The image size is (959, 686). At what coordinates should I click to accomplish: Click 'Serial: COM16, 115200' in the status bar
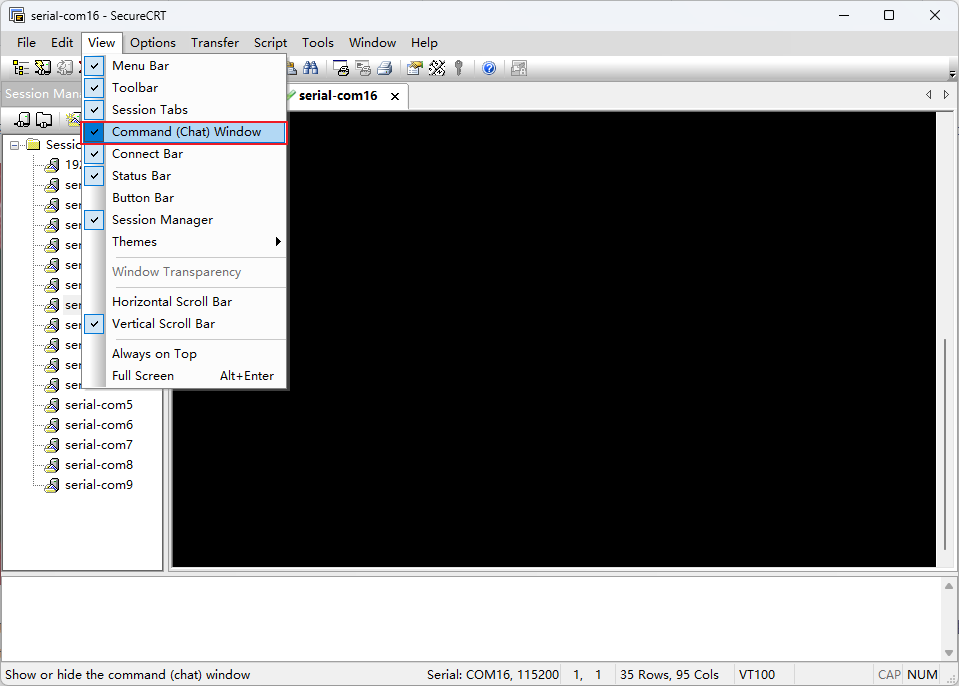click(493, 674)
